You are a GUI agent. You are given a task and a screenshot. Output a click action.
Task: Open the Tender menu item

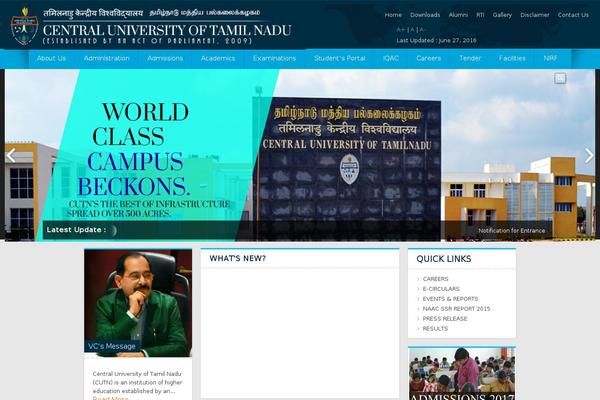coord(470,58)
